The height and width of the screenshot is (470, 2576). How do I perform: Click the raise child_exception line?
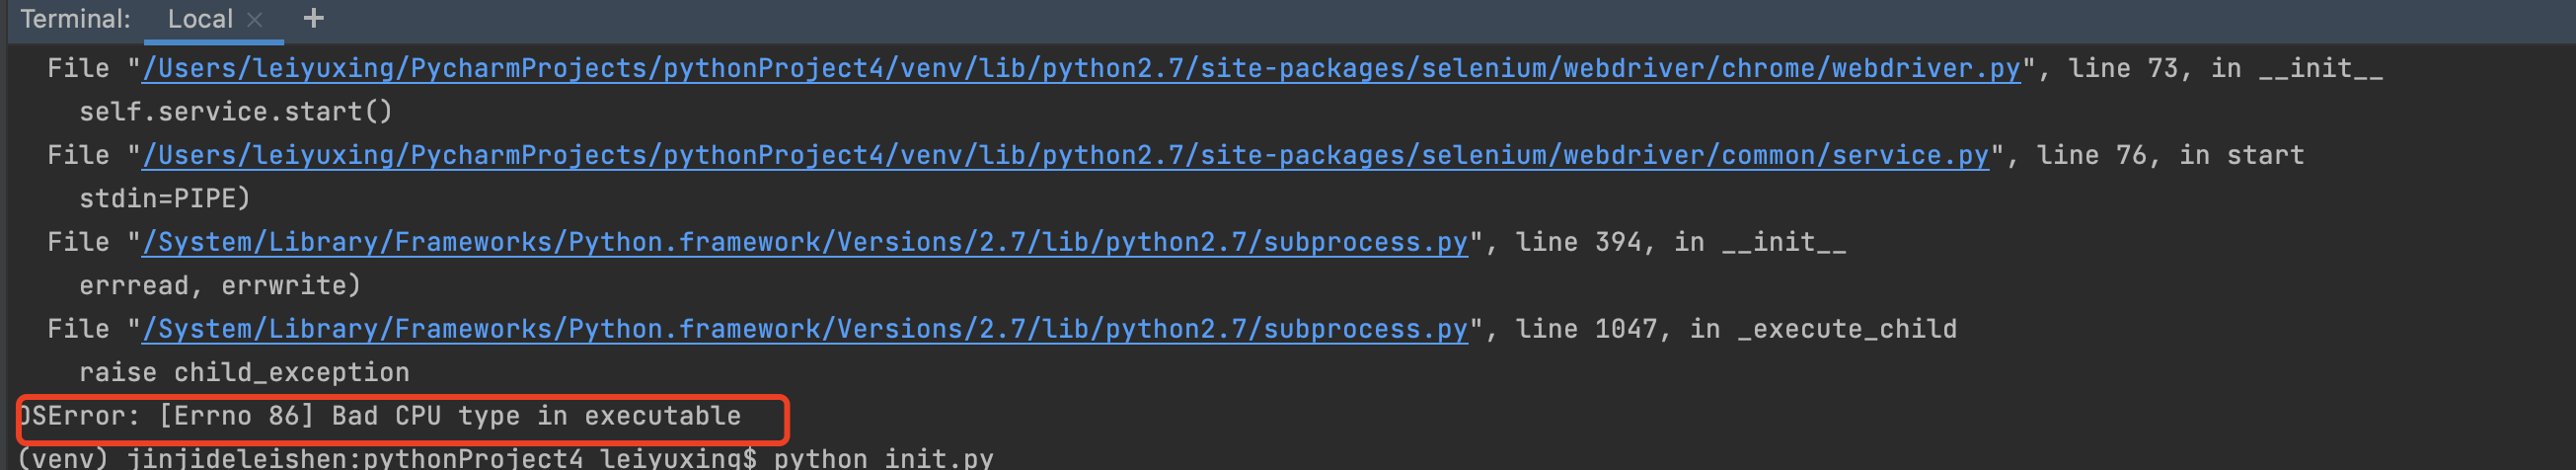244,373
